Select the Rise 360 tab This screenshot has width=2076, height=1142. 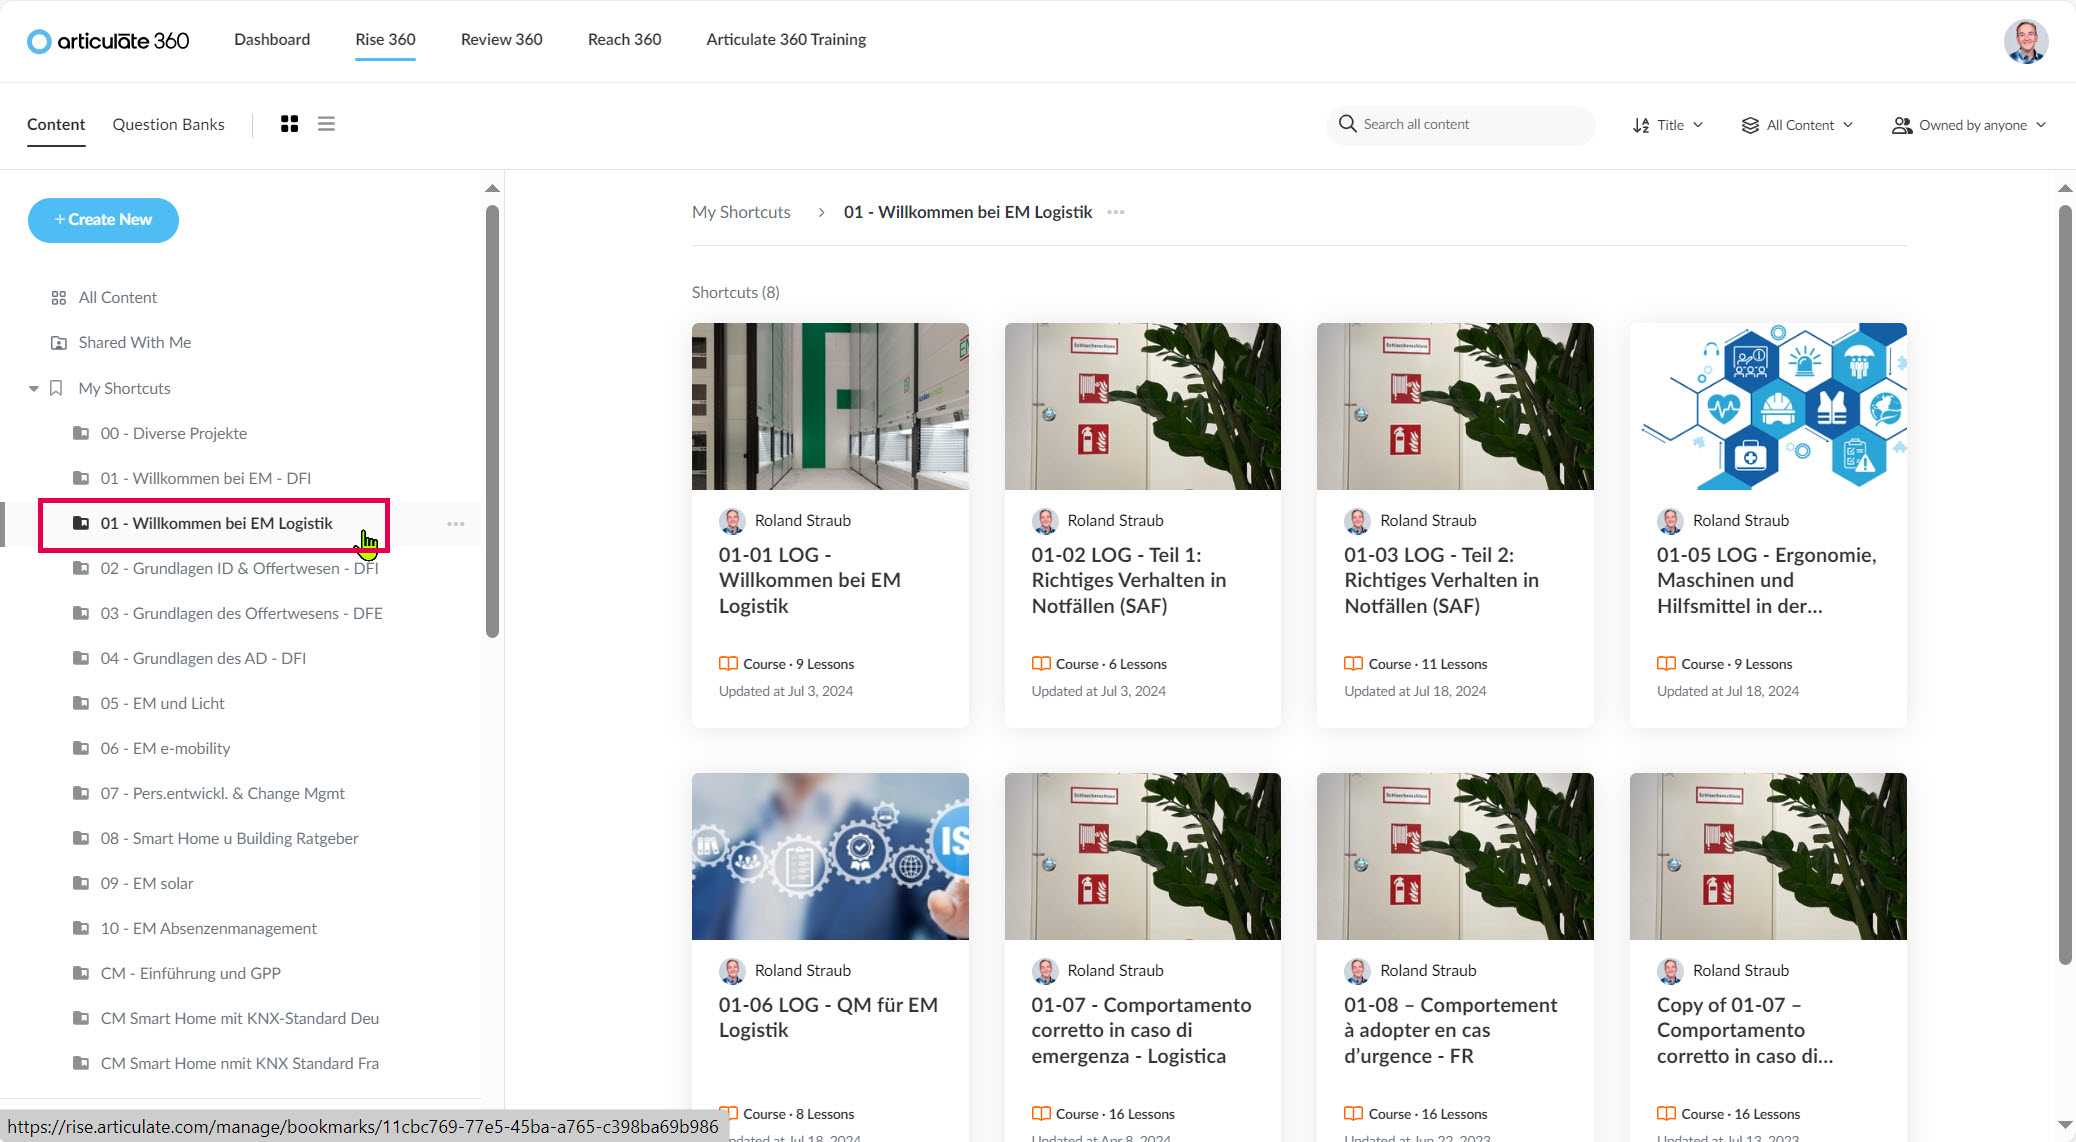click(385, 40)
